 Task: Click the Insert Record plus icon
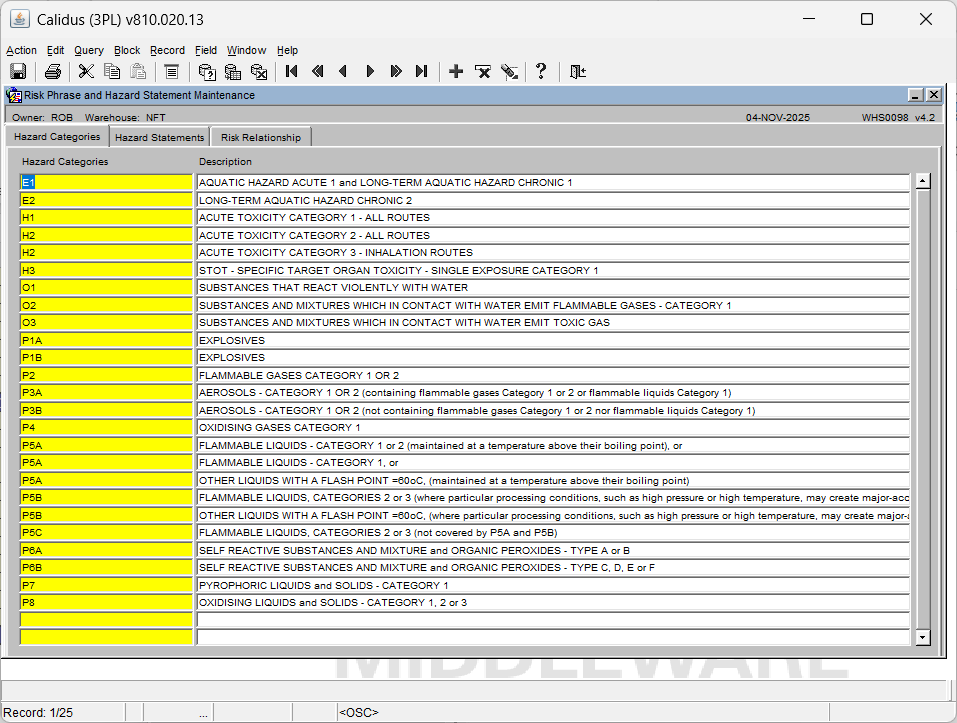point(456,71)
